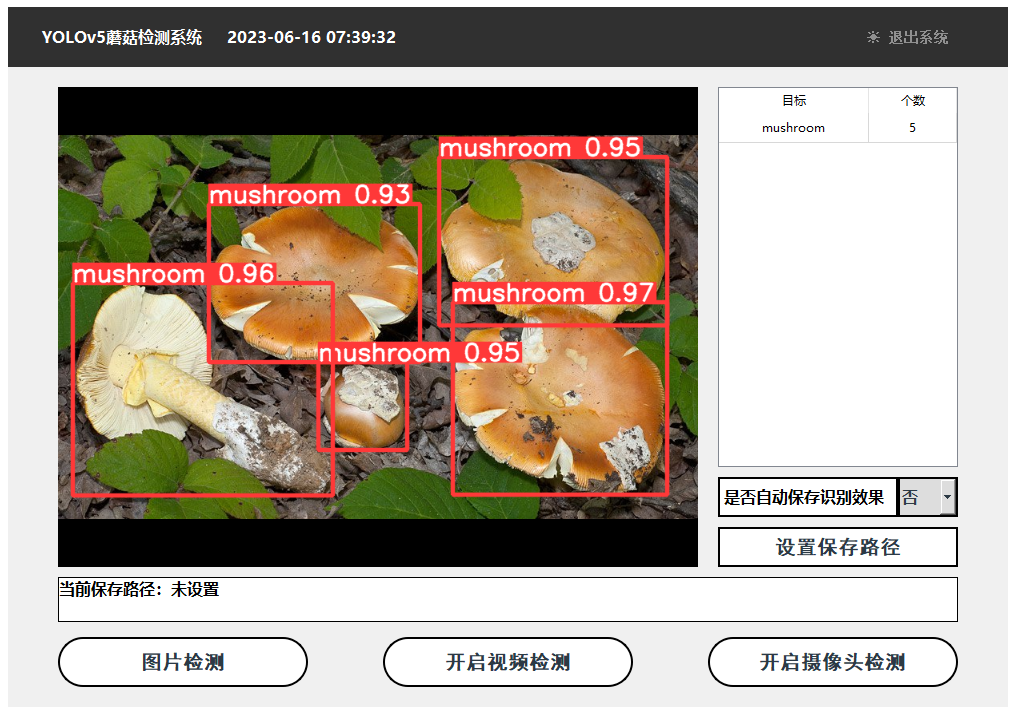This screenshot has height=714, width=1016.
Task: Start 图片检测 image detection
Action: coord(183,662)
